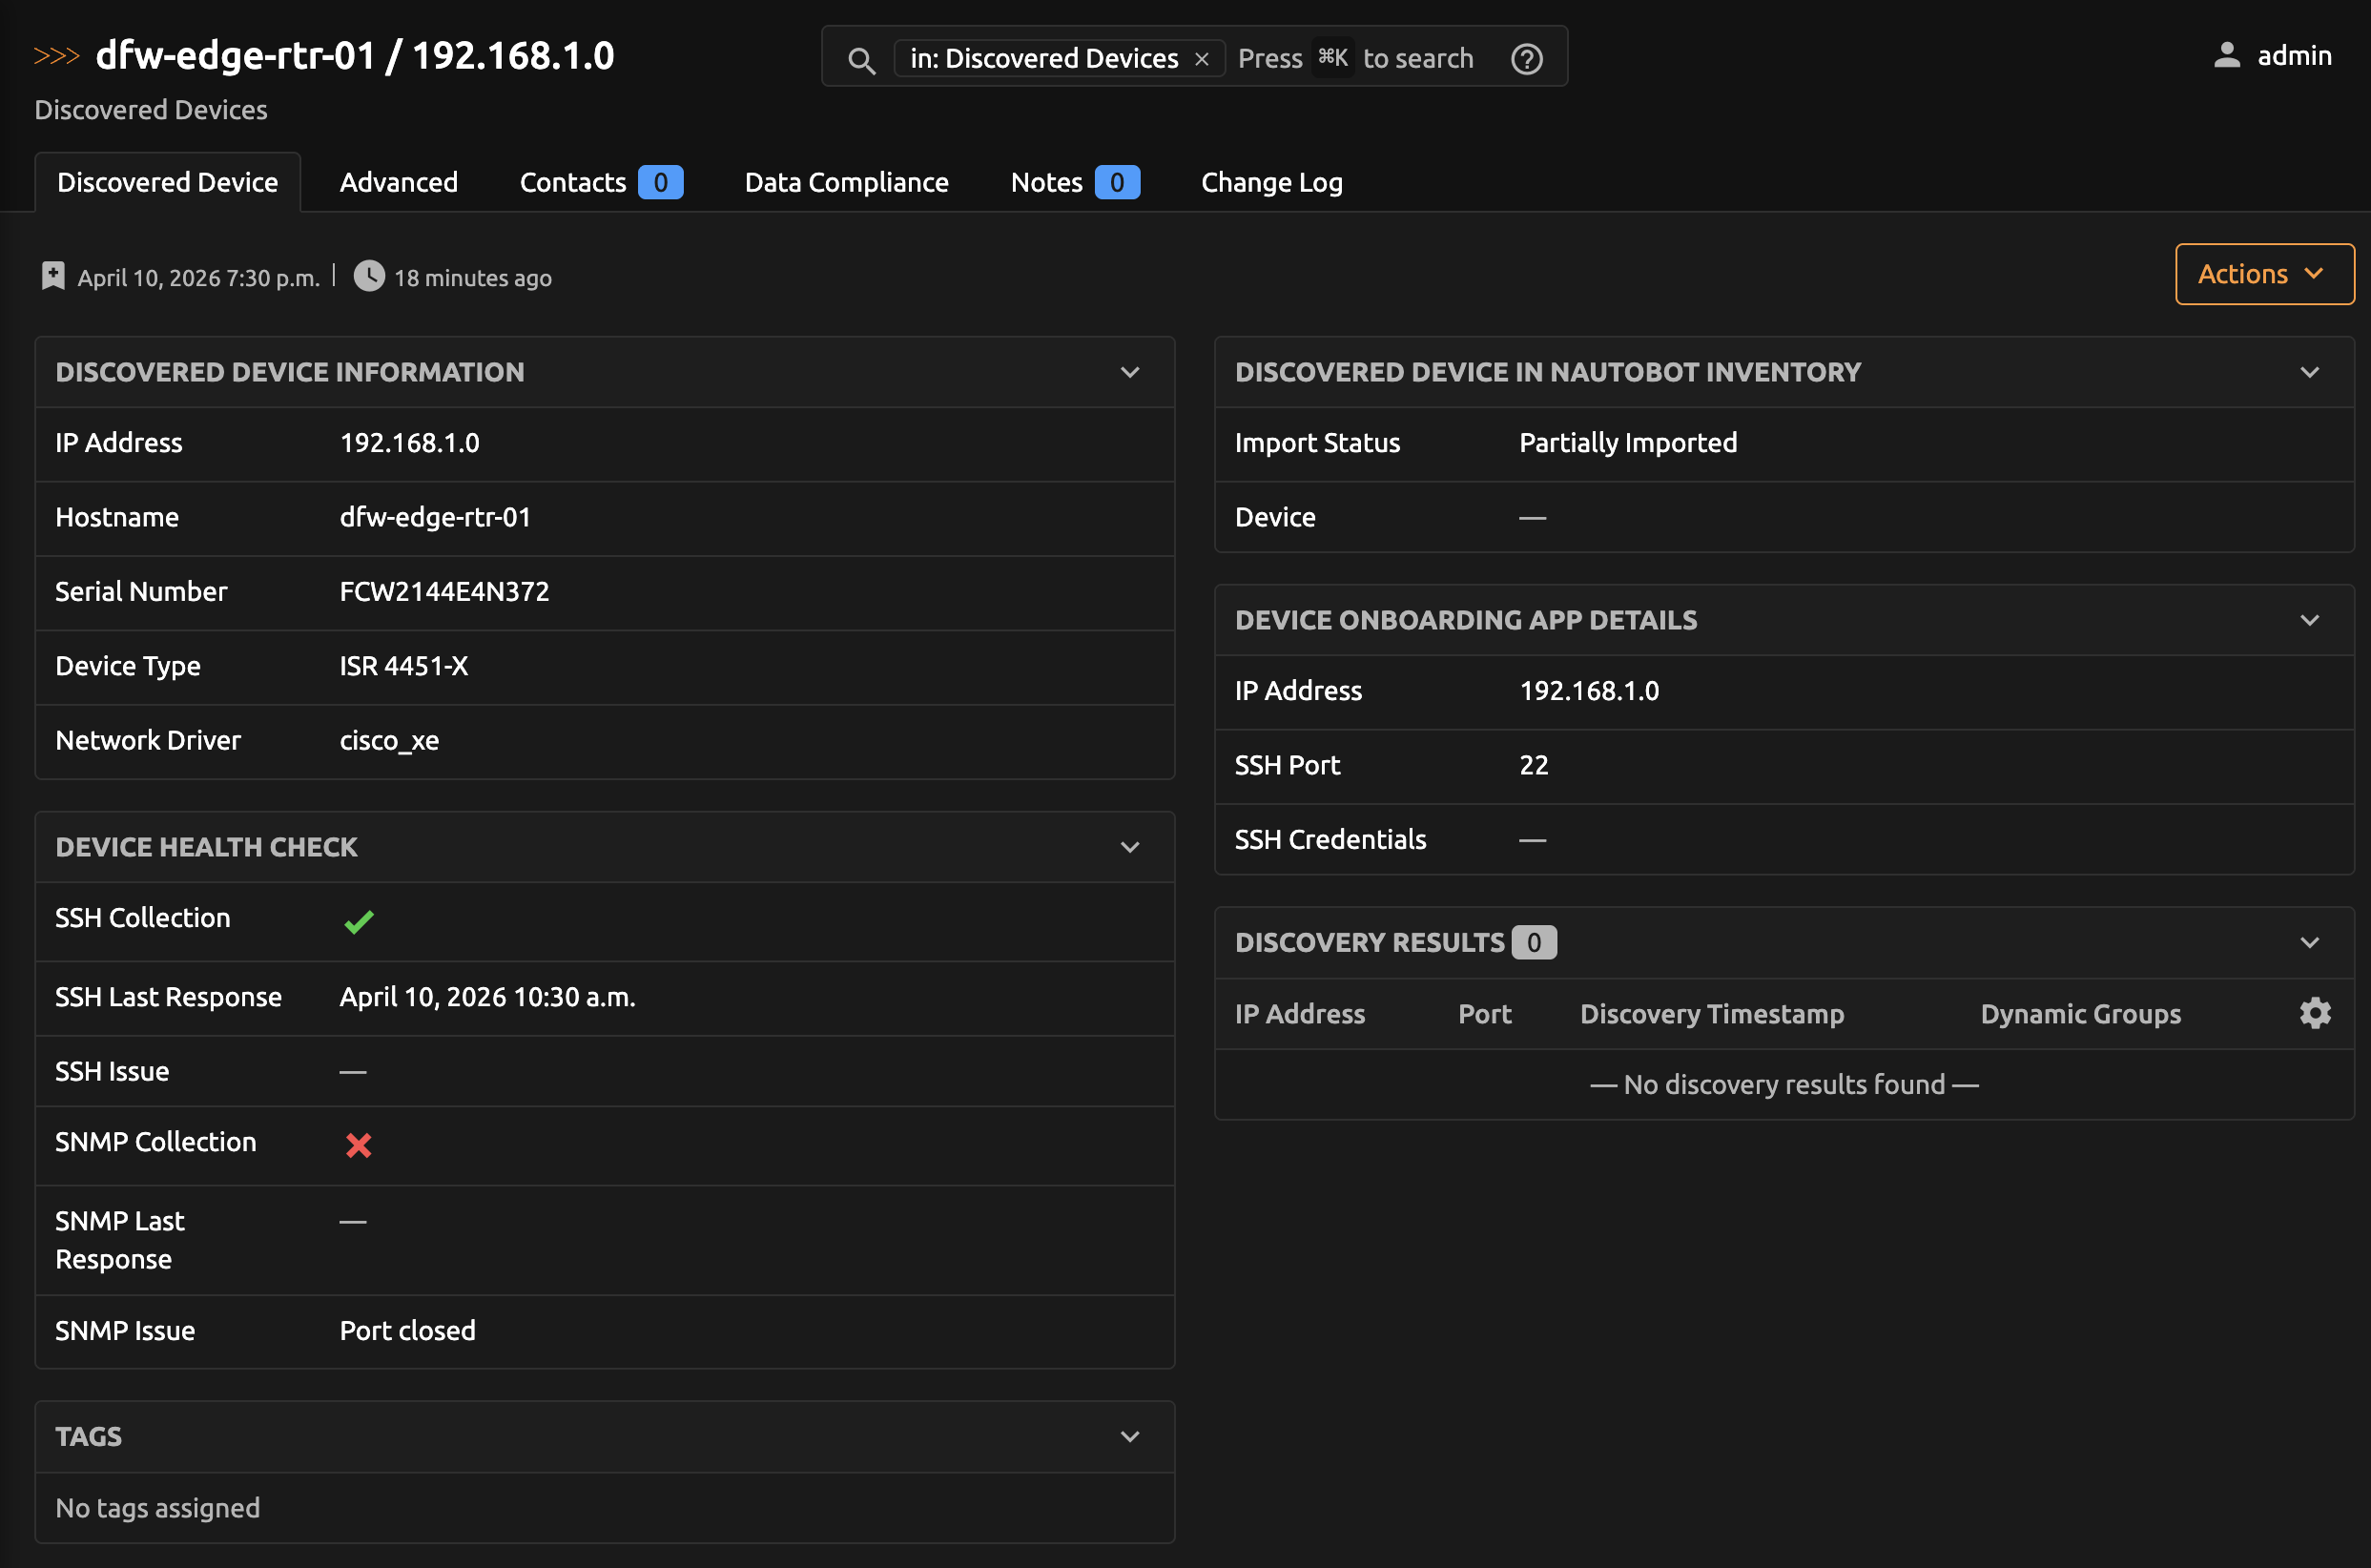Click the search magnifier icon

[861, 60]
